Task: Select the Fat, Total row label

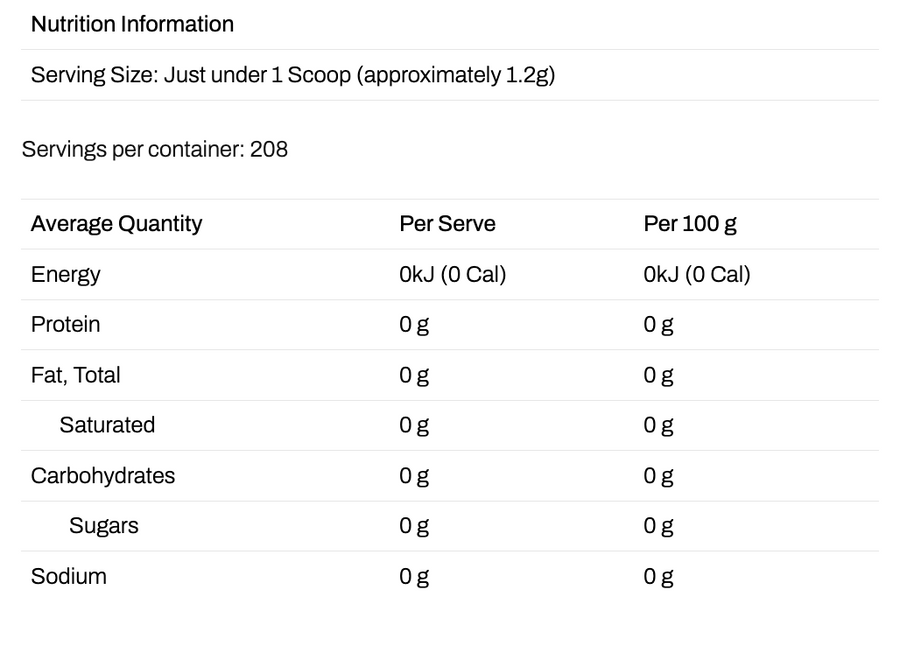Action: click(x=75, y=375)
